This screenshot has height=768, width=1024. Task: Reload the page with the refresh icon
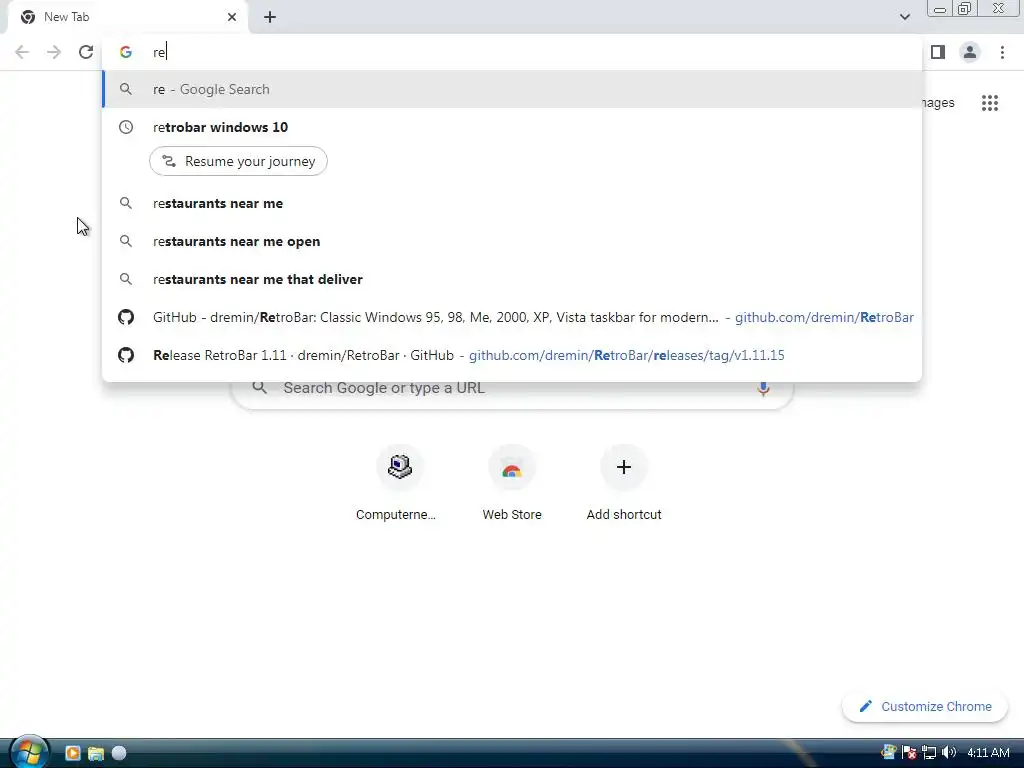click(86, 52)
